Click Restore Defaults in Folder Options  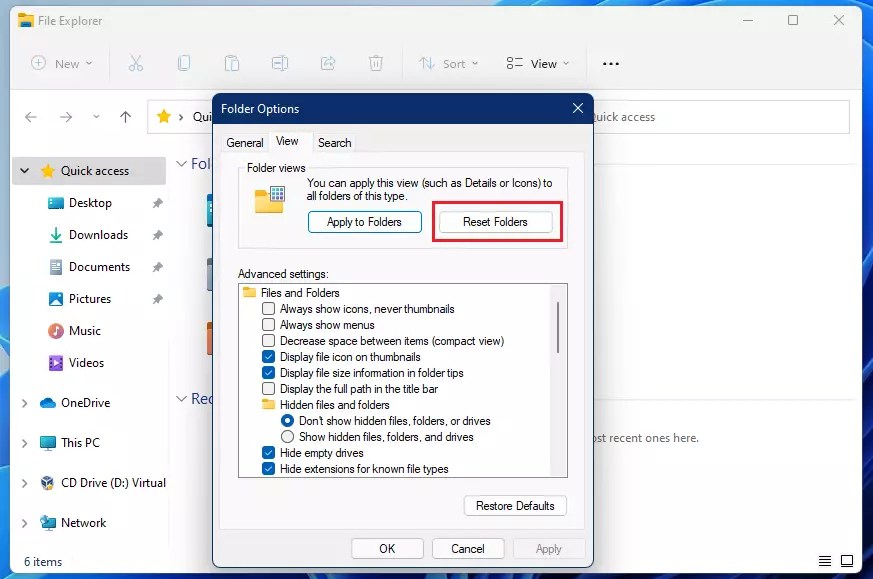[x=515, y=505]
